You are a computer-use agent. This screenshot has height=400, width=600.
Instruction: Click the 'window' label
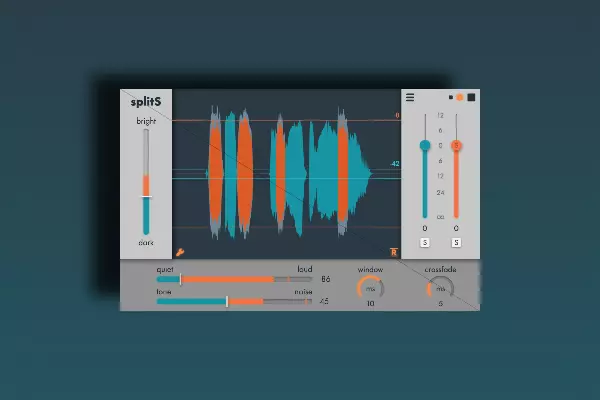point(370,269)
